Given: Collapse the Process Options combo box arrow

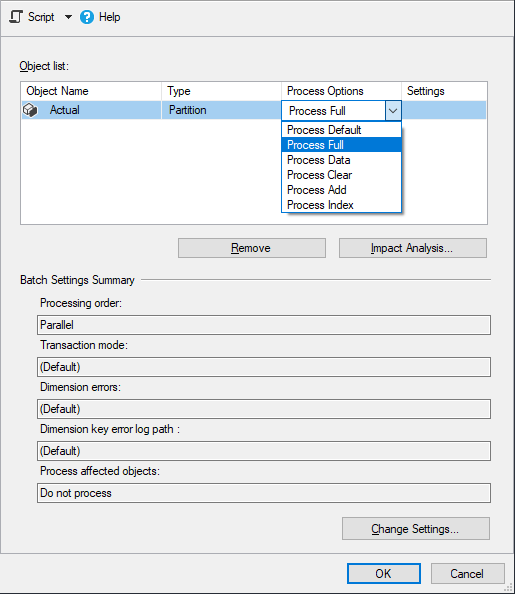Looking at the screenshot, I should pyautogui.click(x=393, y=111).
